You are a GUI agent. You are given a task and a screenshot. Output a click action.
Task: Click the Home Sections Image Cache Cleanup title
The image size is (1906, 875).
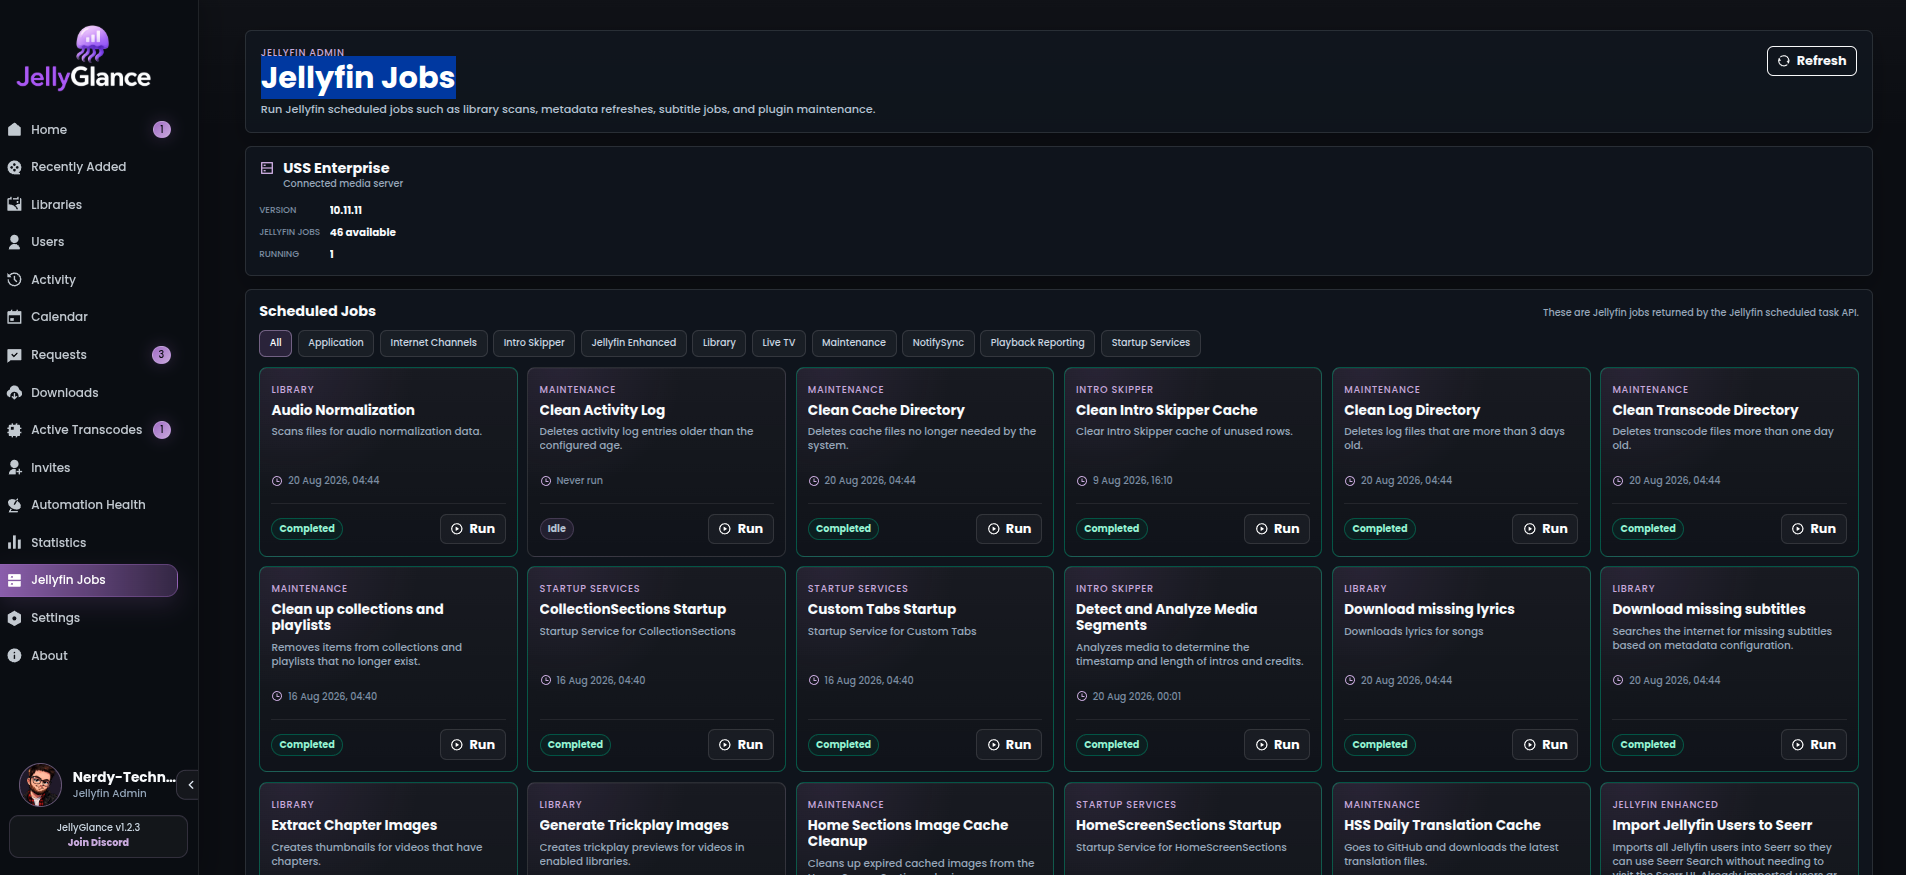(x=908, y=833)
